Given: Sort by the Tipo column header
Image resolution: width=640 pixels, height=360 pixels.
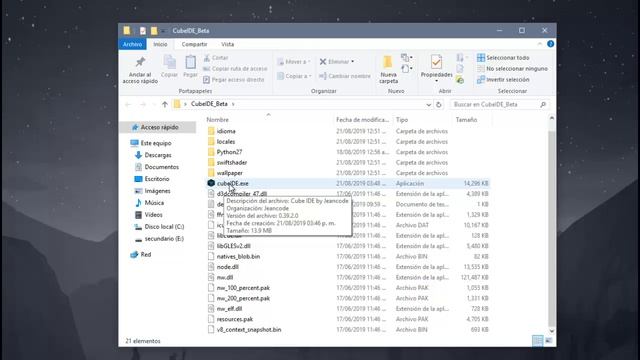Looking at the screenshot, I should pyautogui.click(x=402, y=120).
